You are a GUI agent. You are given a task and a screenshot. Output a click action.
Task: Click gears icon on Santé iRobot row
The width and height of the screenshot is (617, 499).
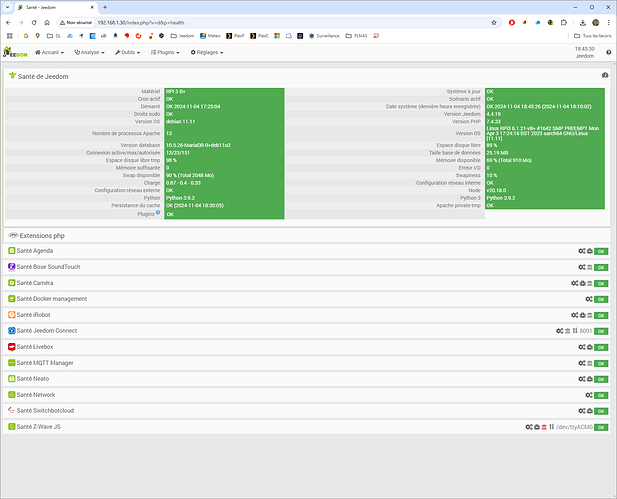[575, 315]
